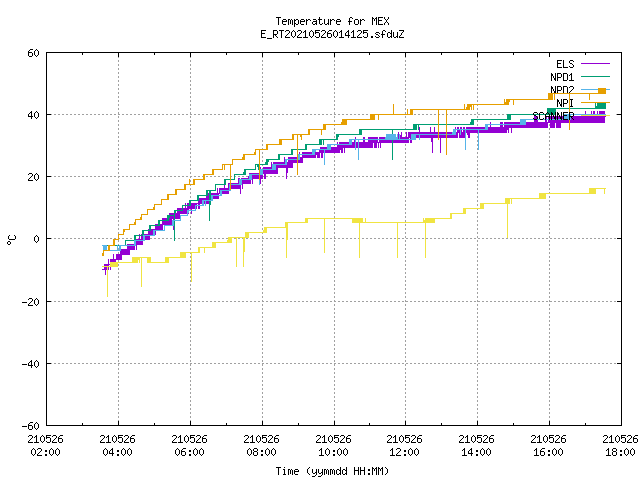Click the x-axis tick label 14:00
The image size is (640, 480).
pos(476,452)
